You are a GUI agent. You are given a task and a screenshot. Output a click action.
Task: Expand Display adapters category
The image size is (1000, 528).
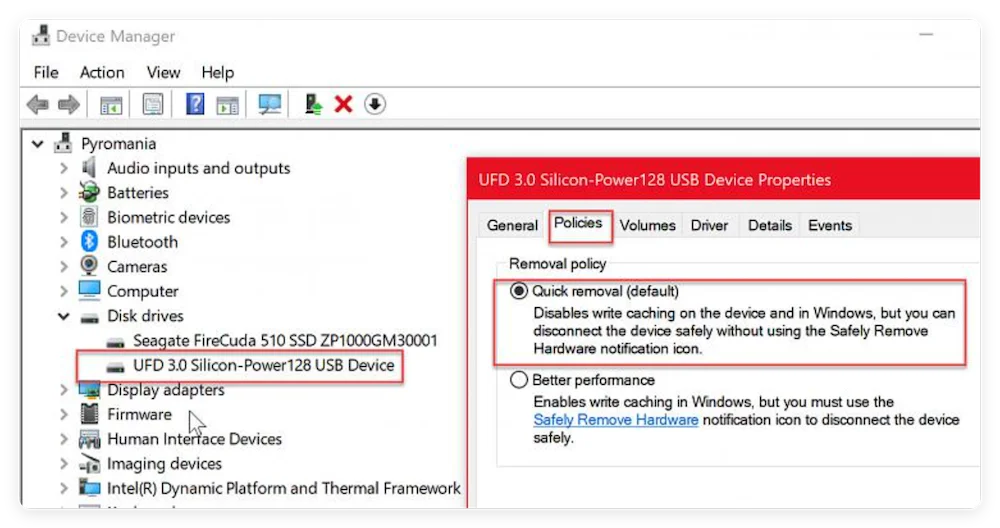63,390
